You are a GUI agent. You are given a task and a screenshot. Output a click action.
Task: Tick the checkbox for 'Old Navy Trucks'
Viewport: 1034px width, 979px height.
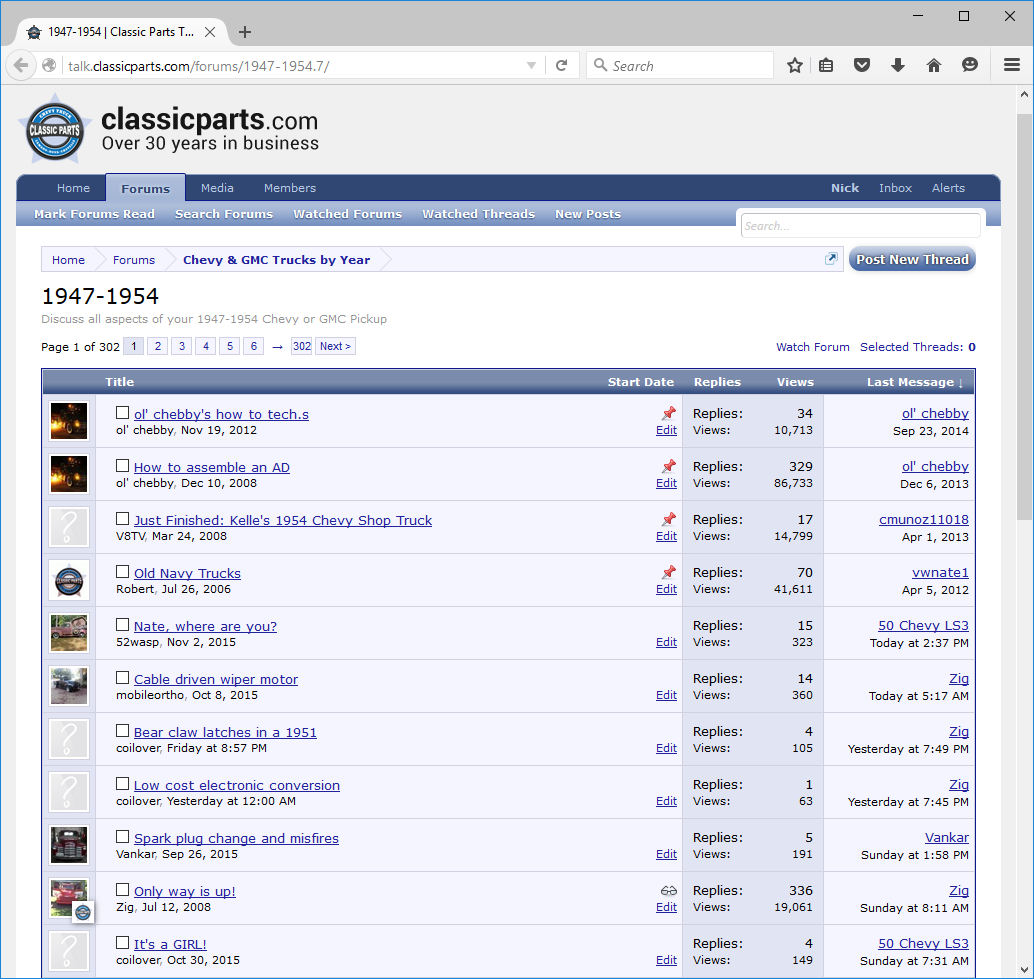click(x=122, y=572)
